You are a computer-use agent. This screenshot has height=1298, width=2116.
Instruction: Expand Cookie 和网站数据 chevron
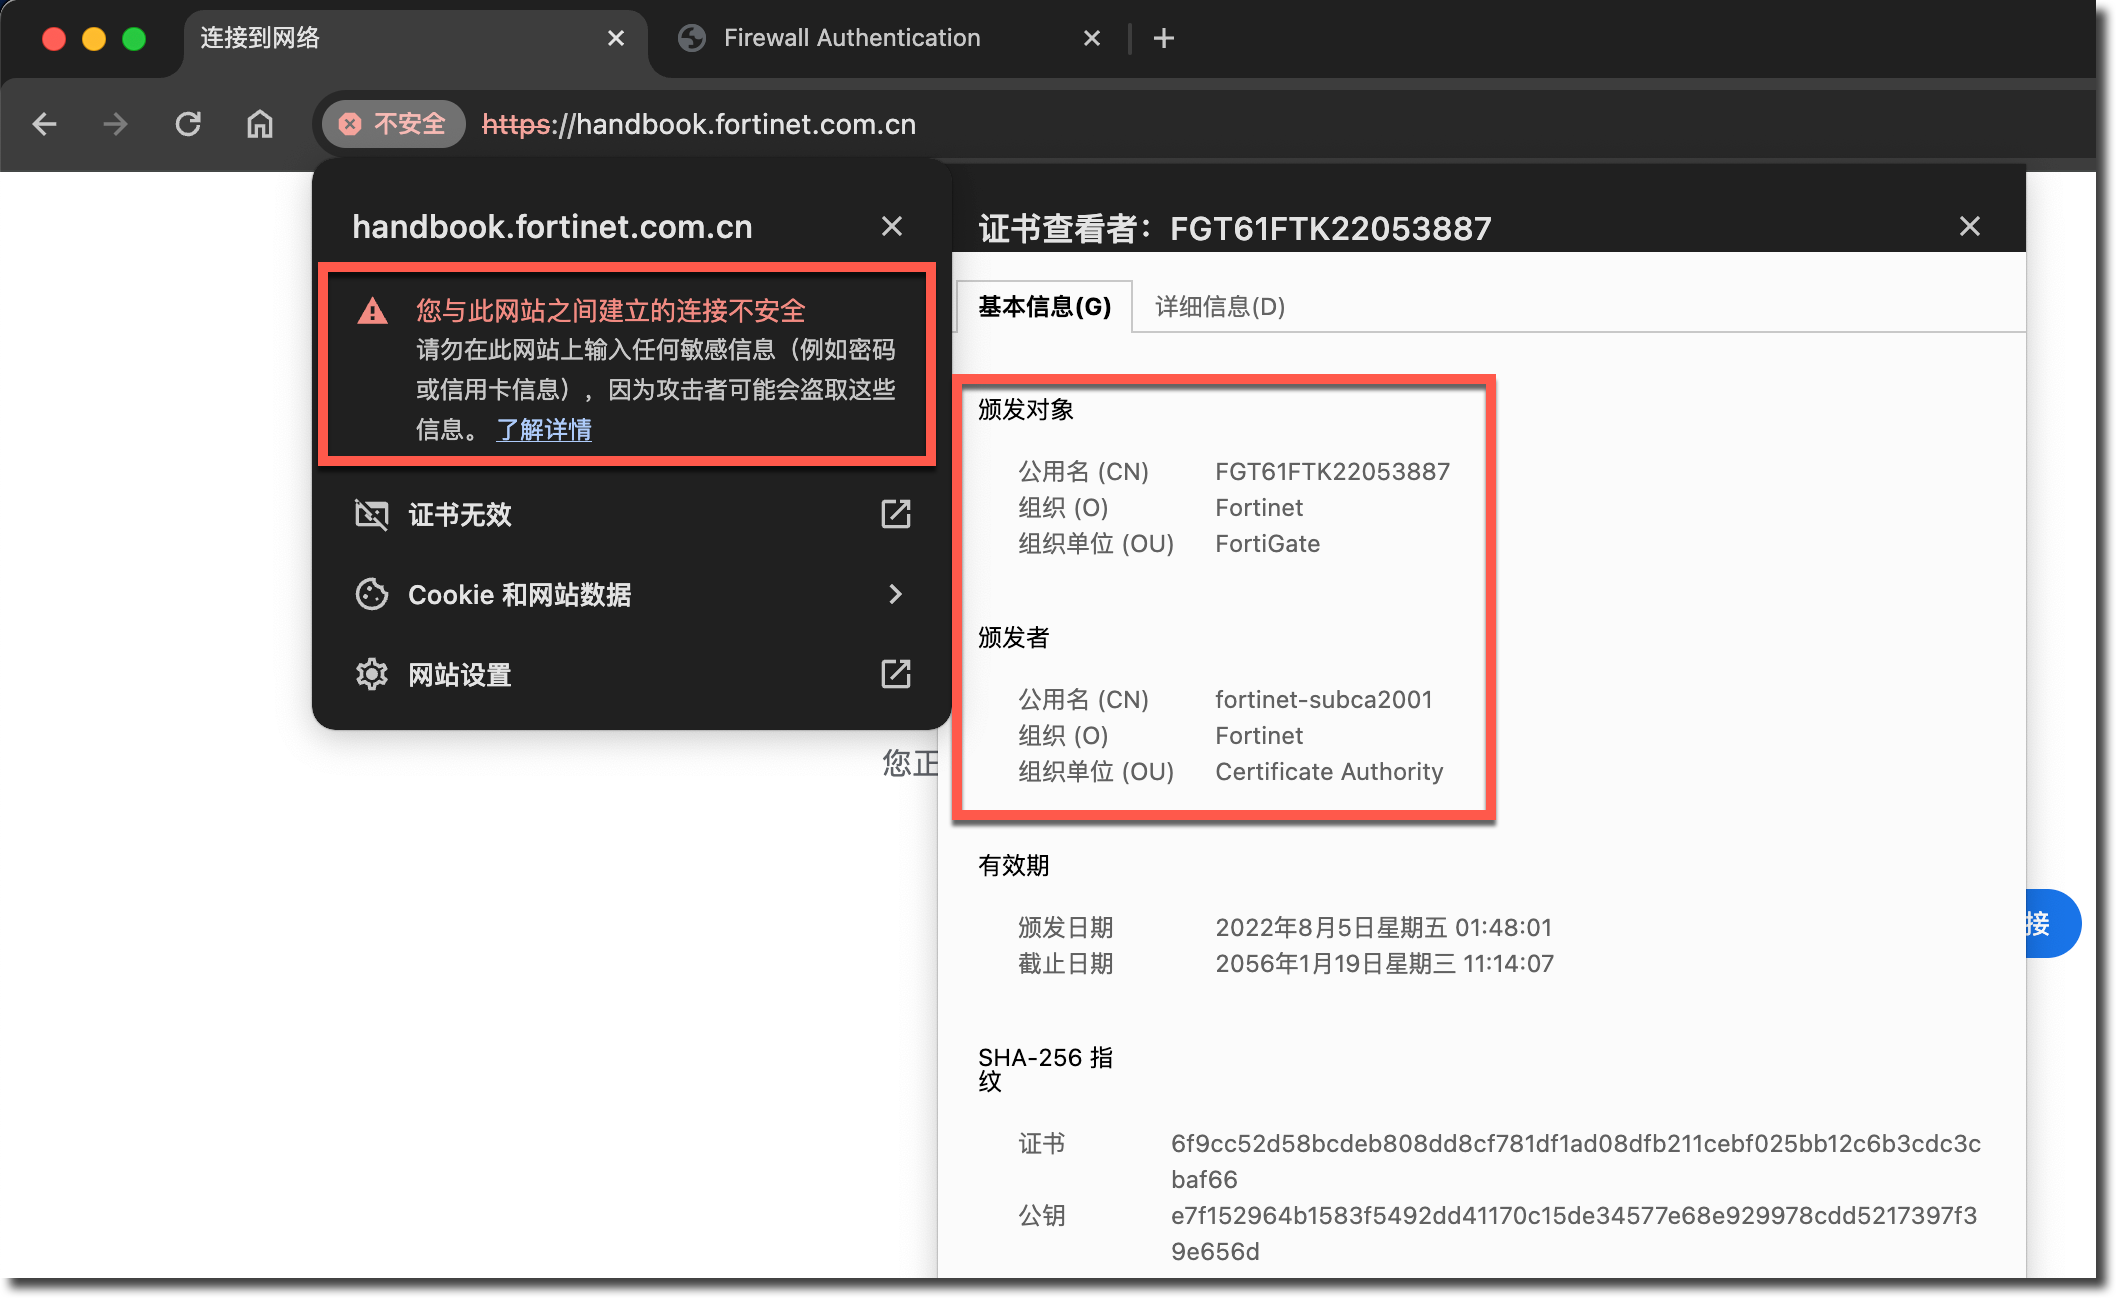tap(895, 594)
